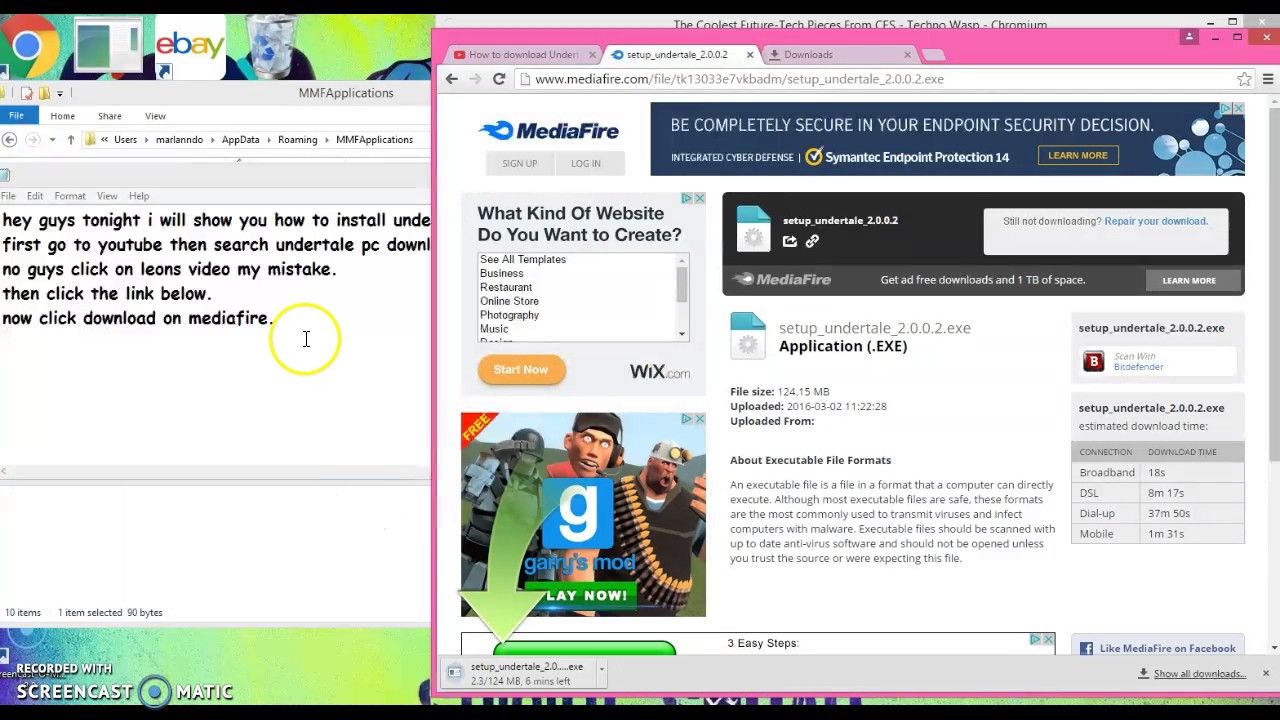Click the Explorer forward arrow
The height and width of the screenshot is (720, 1280).
tap(32, 140)
